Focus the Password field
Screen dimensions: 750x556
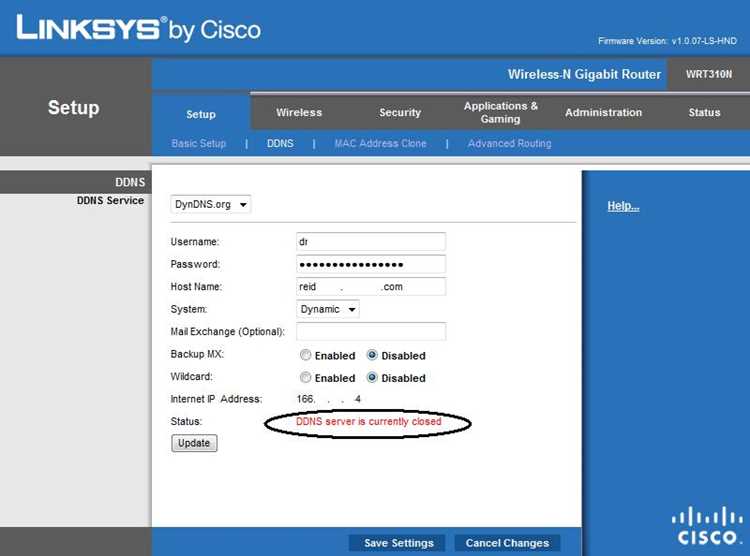tap(371, 264)
